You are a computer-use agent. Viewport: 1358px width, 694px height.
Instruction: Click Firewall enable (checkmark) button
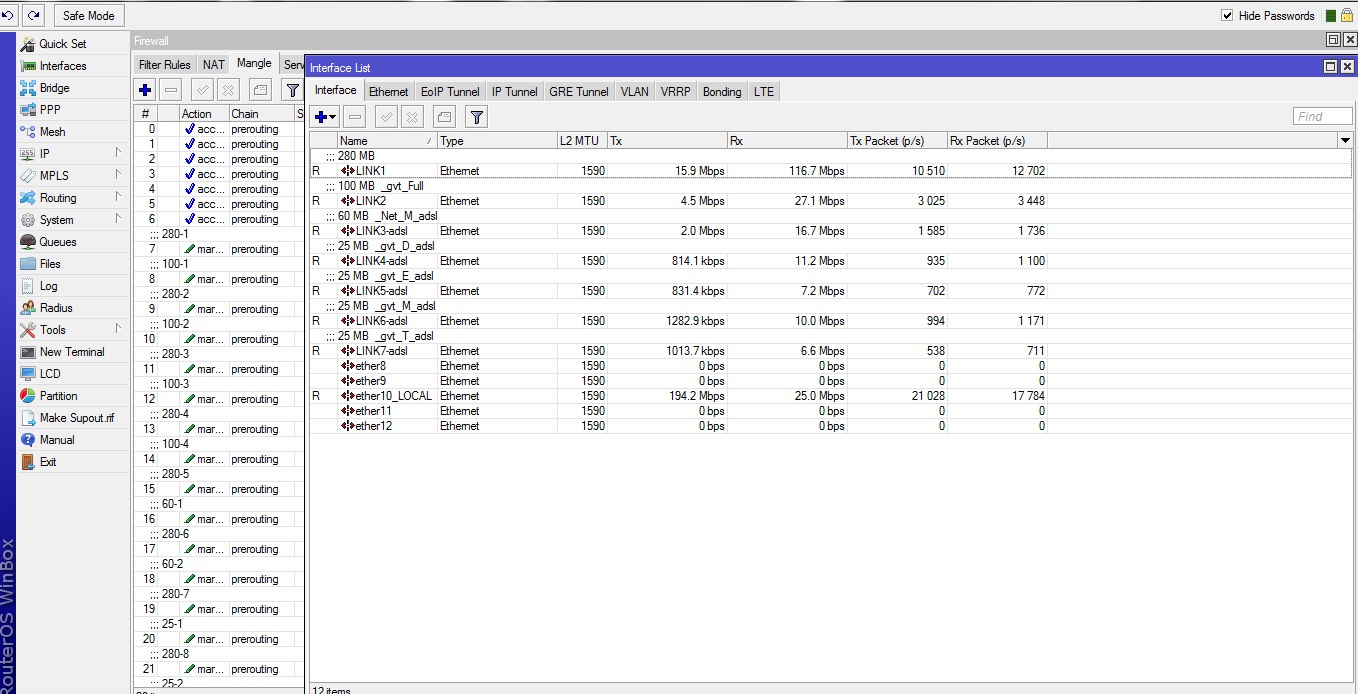click(x=202, y=90)
